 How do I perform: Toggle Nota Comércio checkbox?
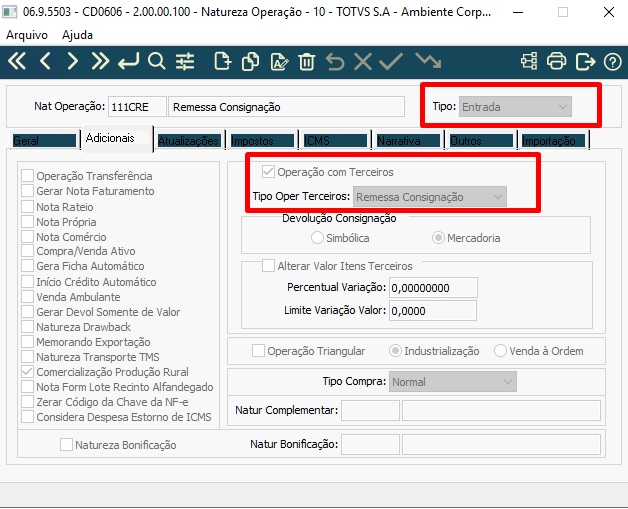tap(28, 236)
